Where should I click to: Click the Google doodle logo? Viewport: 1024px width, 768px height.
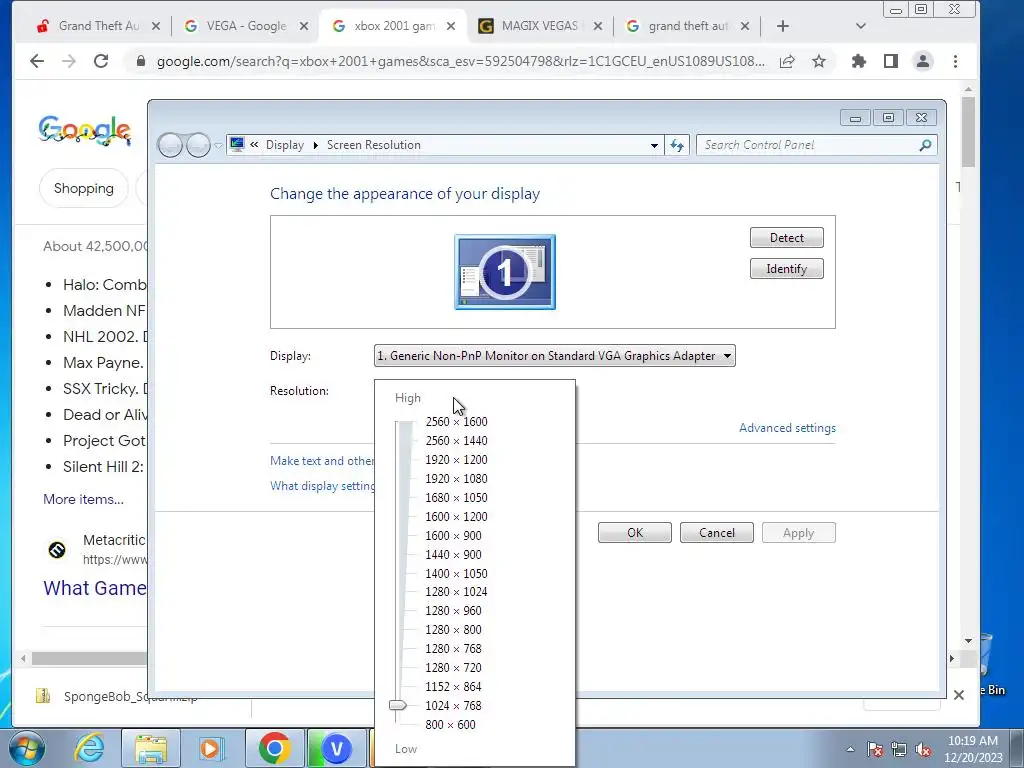(85, 131)
